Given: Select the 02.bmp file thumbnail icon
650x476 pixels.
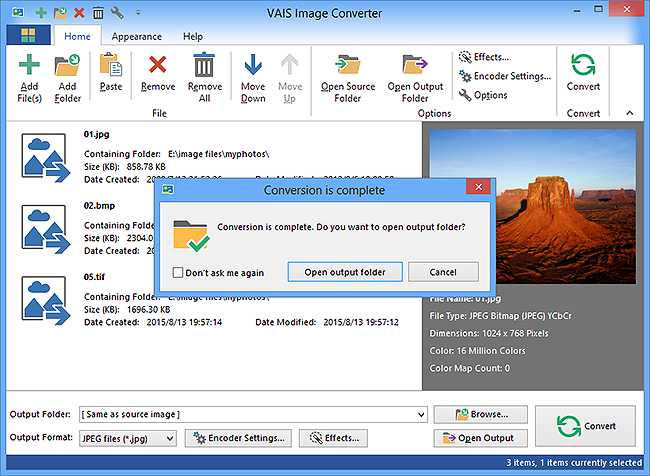Looking at the screenshot, I should coord(46,229).
